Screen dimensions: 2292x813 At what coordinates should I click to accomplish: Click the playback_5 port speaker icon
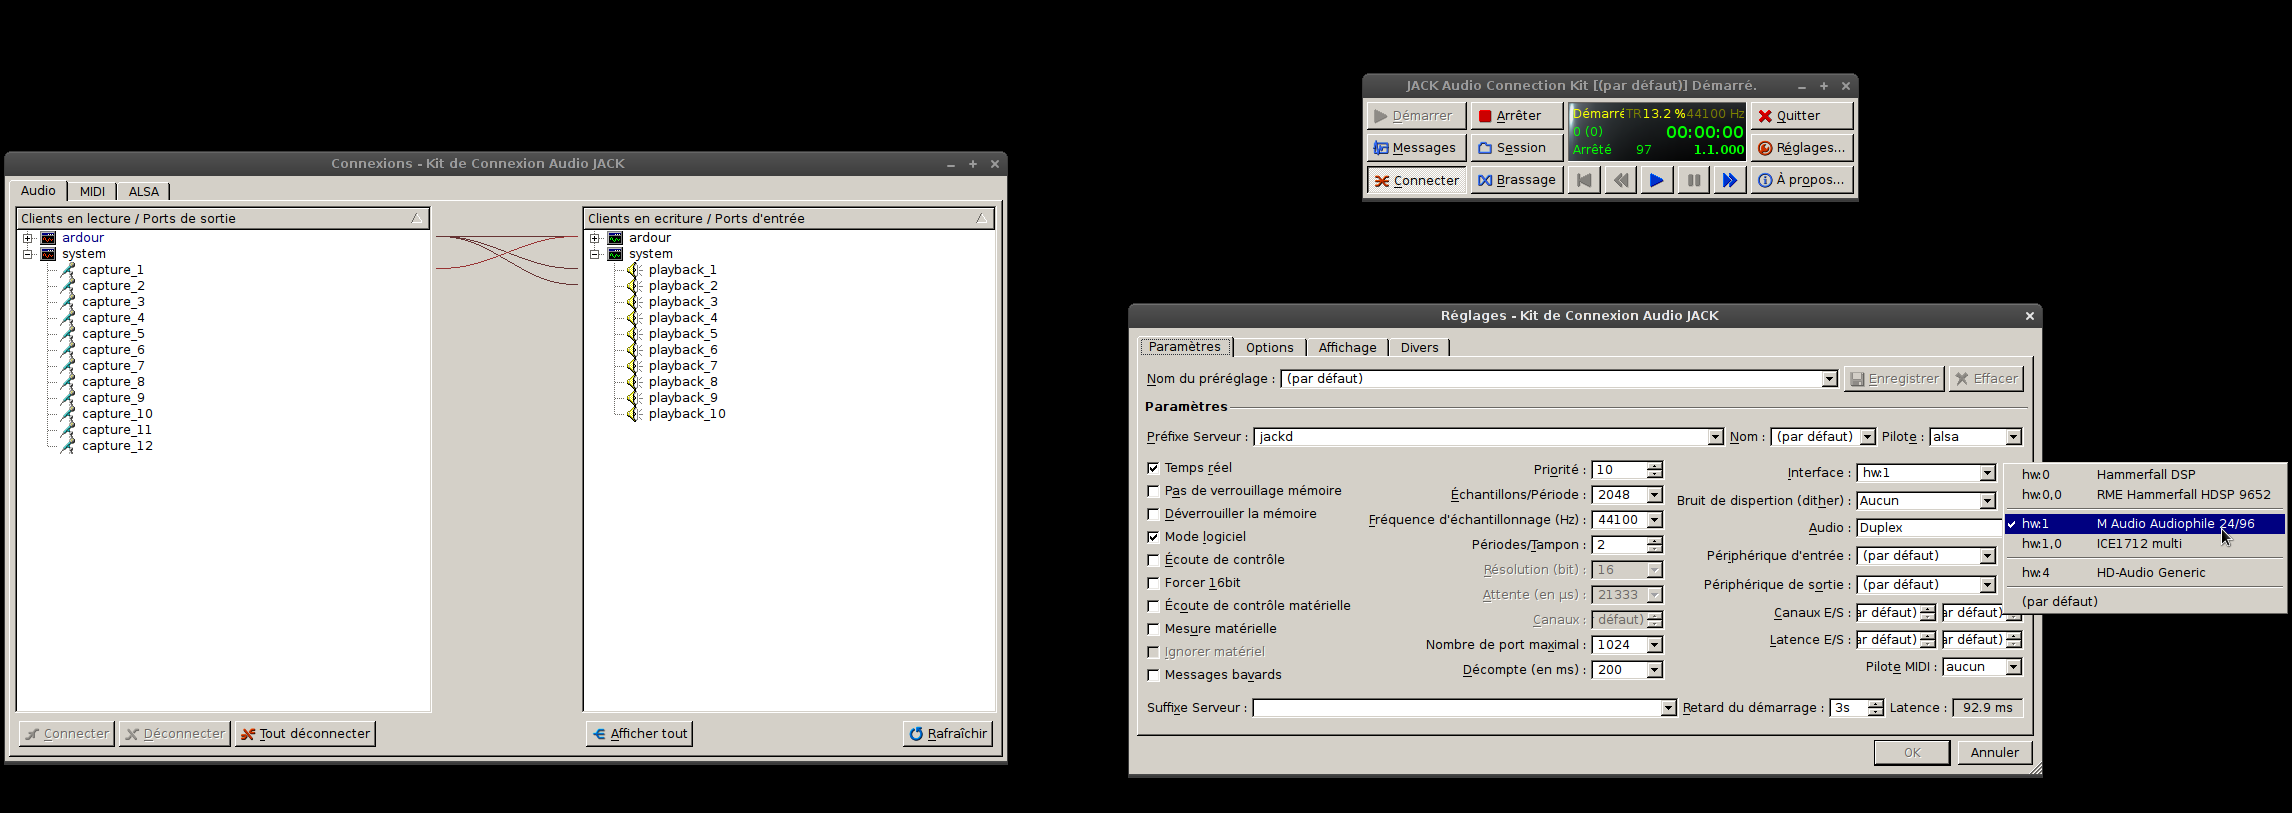click(634, 334)
